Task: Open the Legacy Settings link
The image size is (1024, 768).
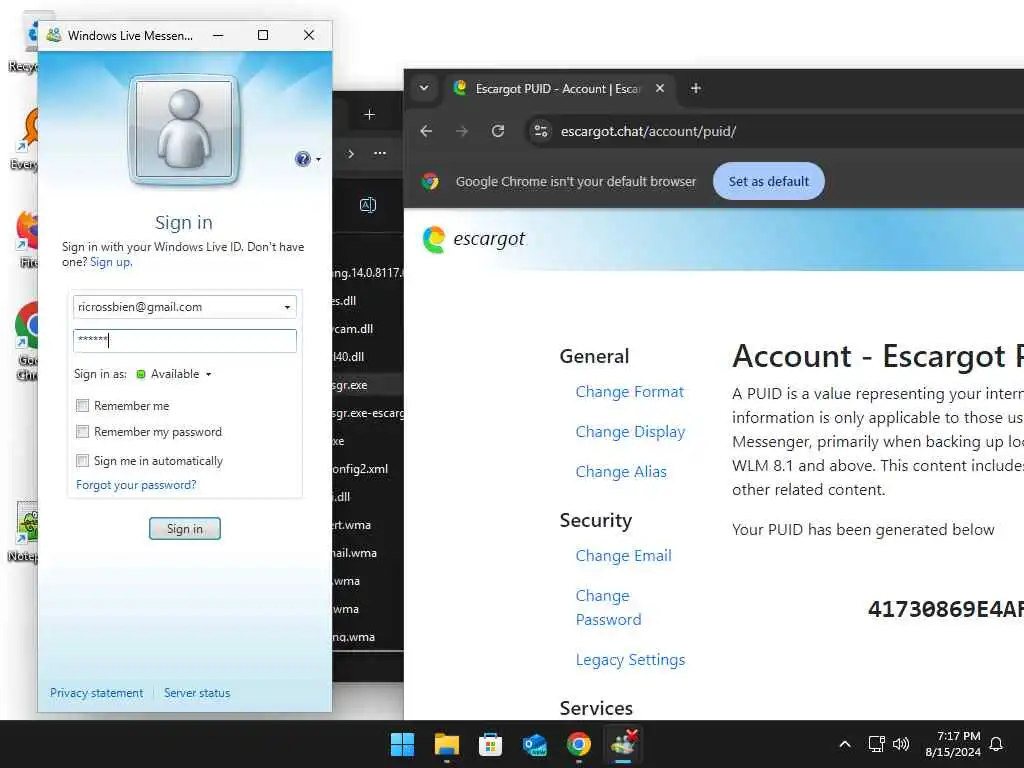Action: coord(630,660)
